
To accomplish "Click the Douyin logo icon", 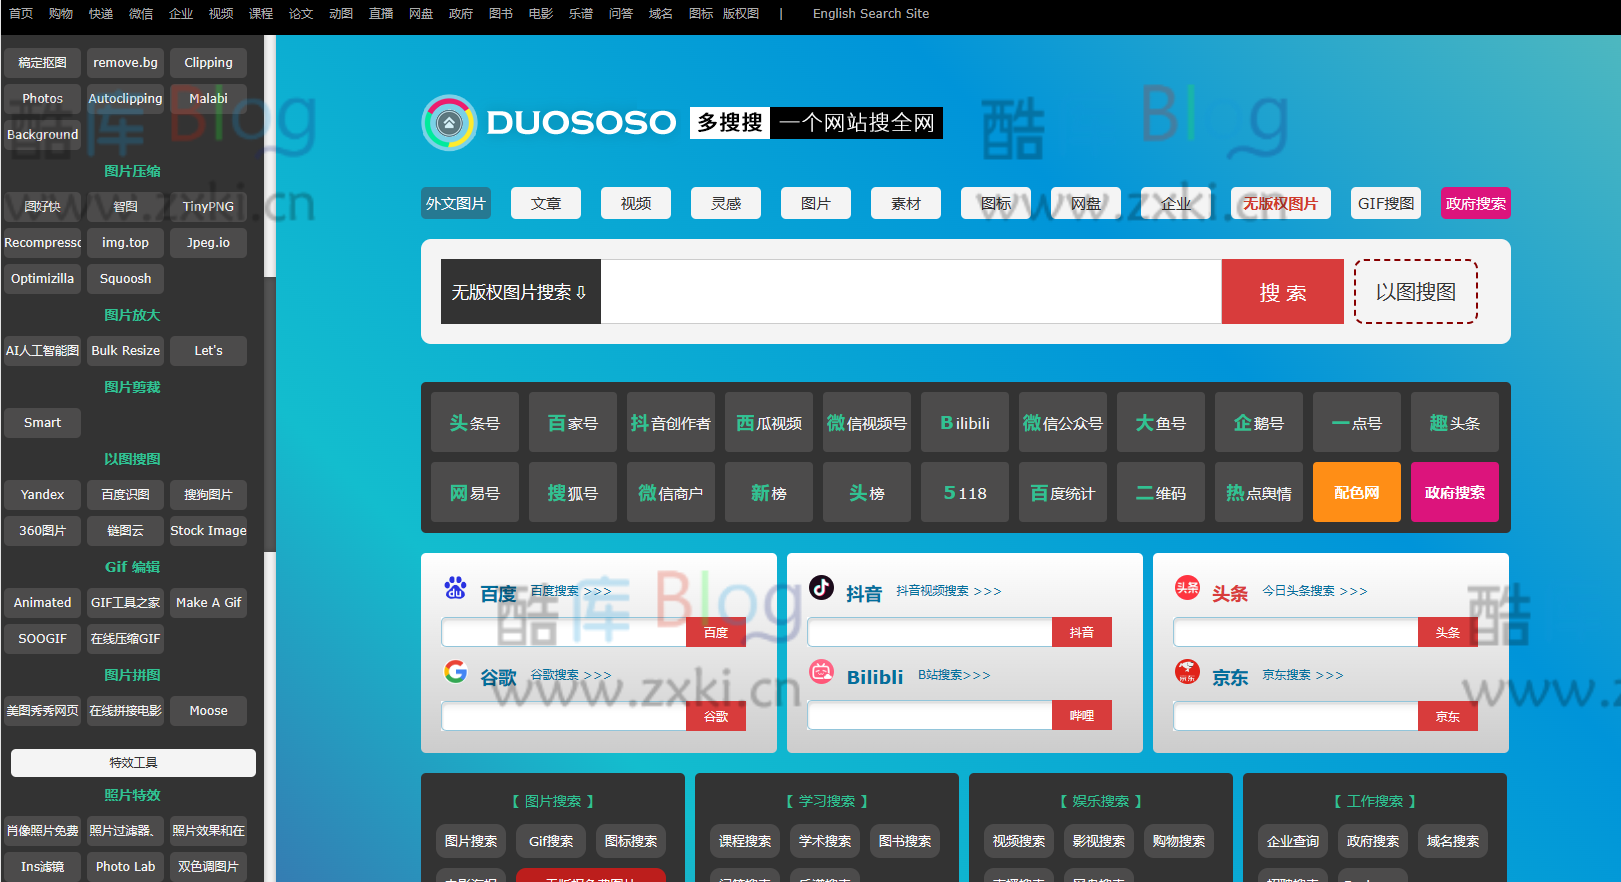I will pyautogui.click(x=821, y=587).
